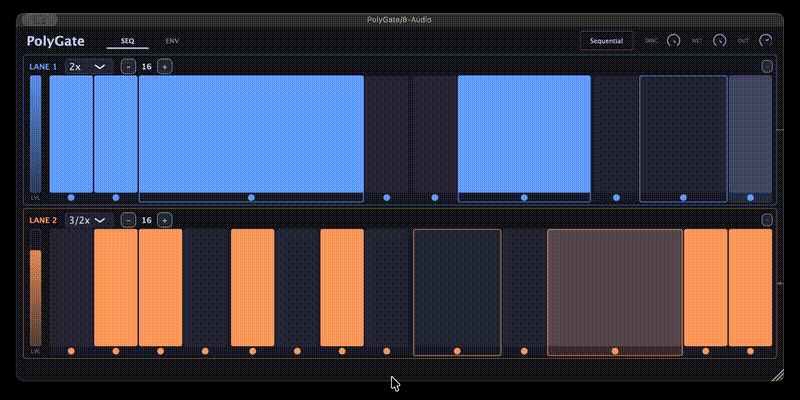800x400 pixels.
Task: Click the orange dot under Lane 2's sixth step
Action: point(297,351)
